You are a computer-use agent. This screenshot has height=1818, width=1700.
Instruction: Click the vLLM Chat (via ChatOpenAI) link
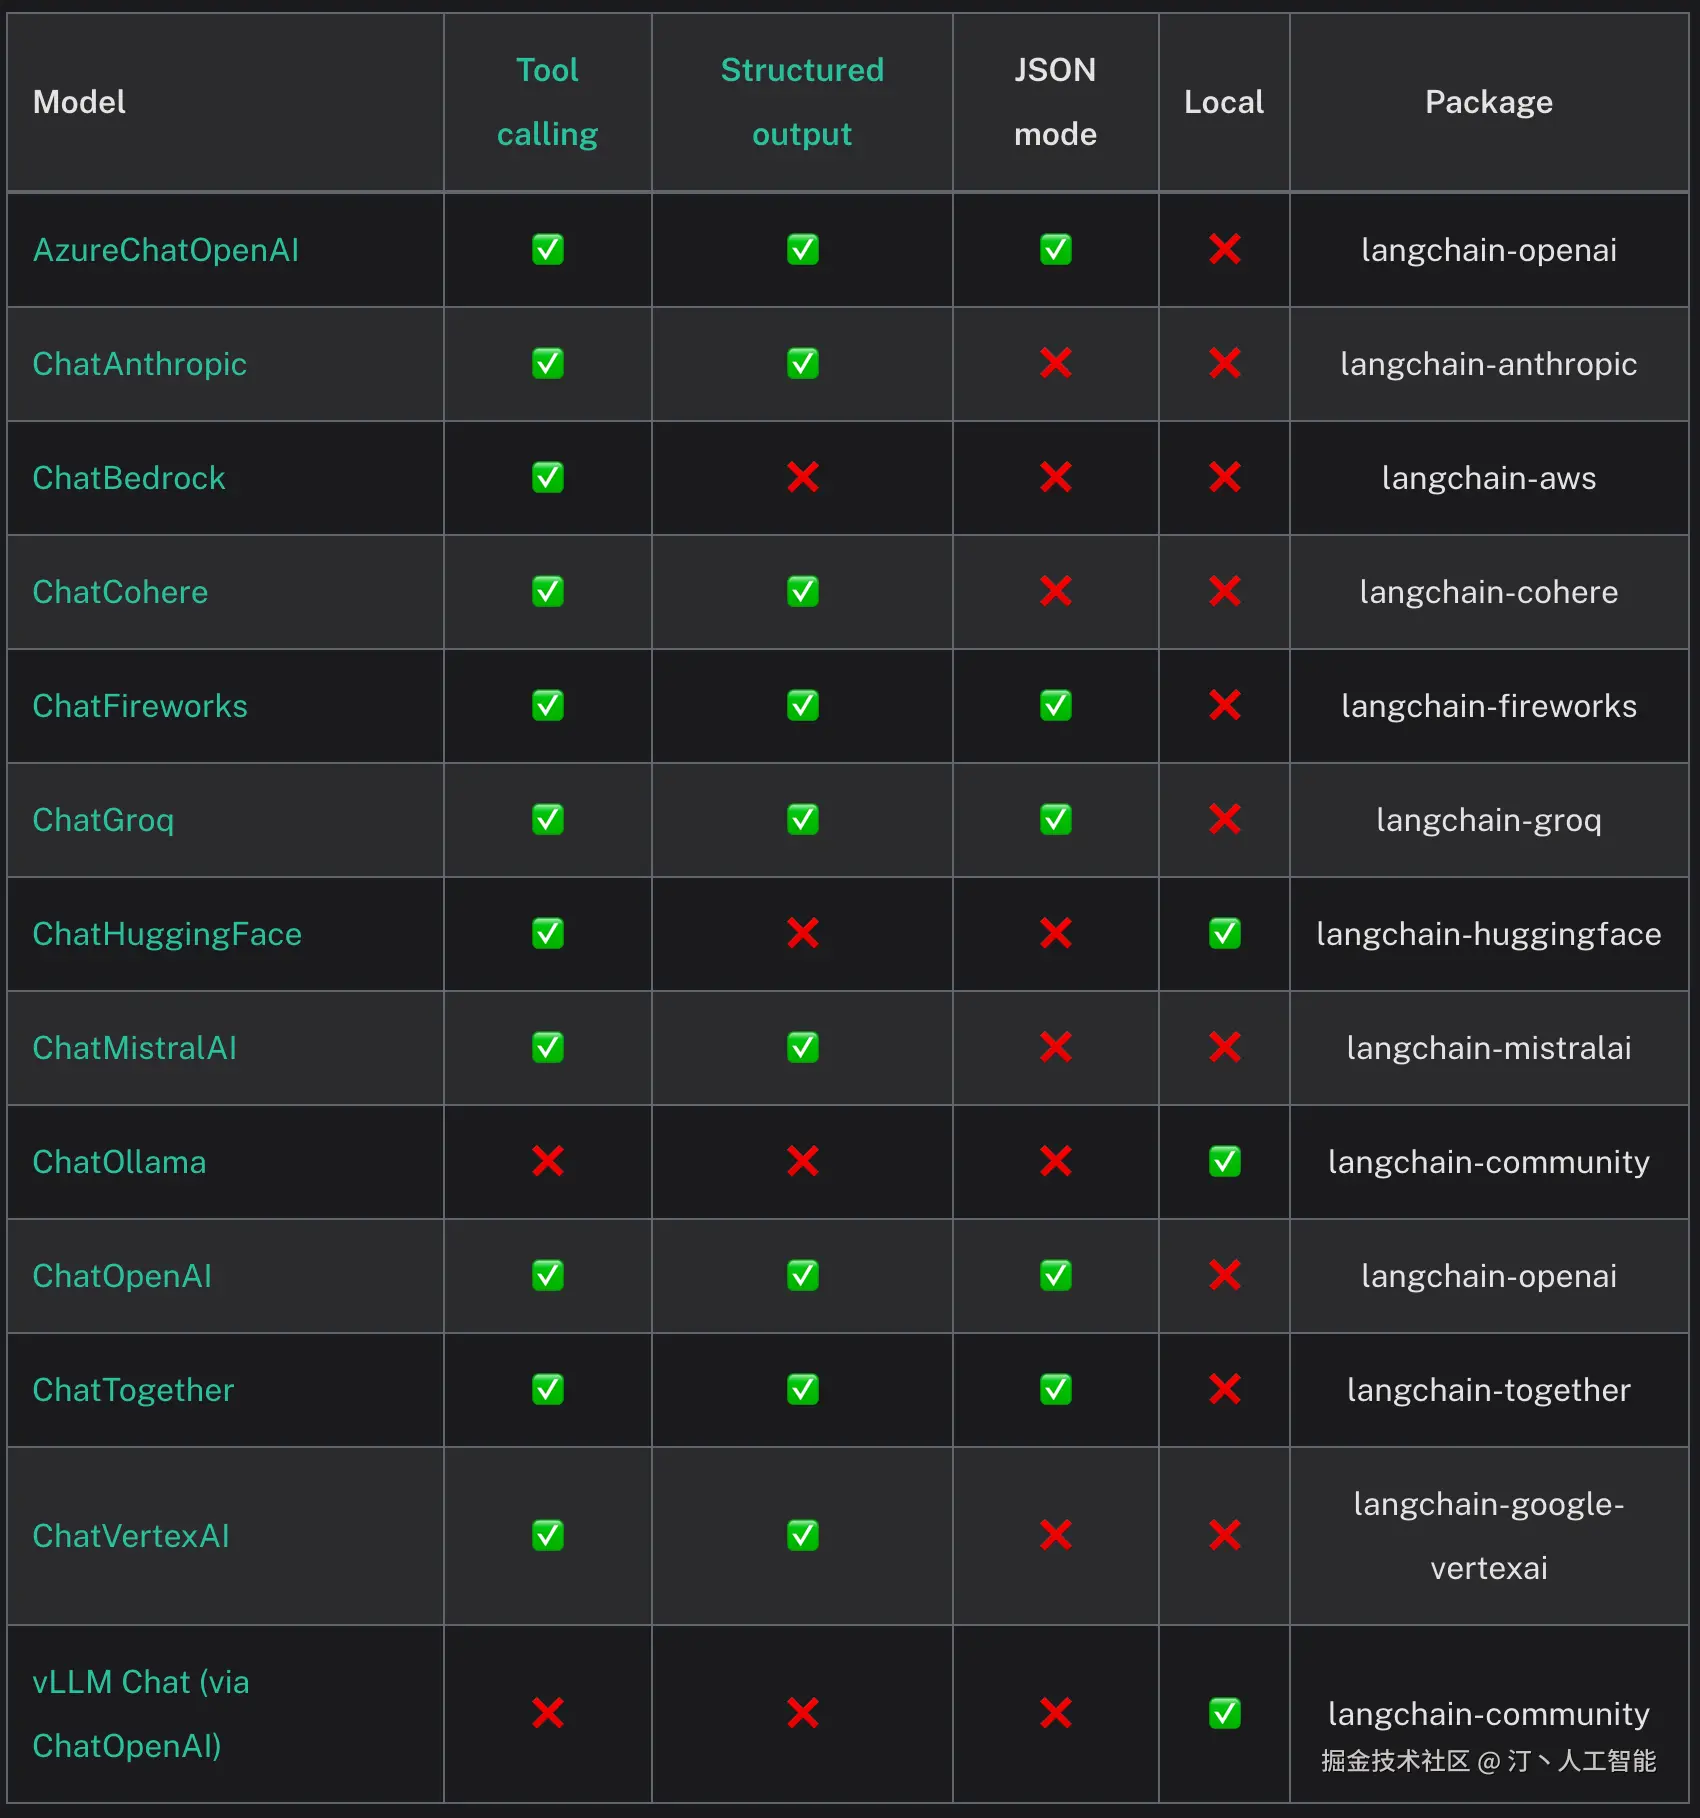click(x=141, y=1713)
